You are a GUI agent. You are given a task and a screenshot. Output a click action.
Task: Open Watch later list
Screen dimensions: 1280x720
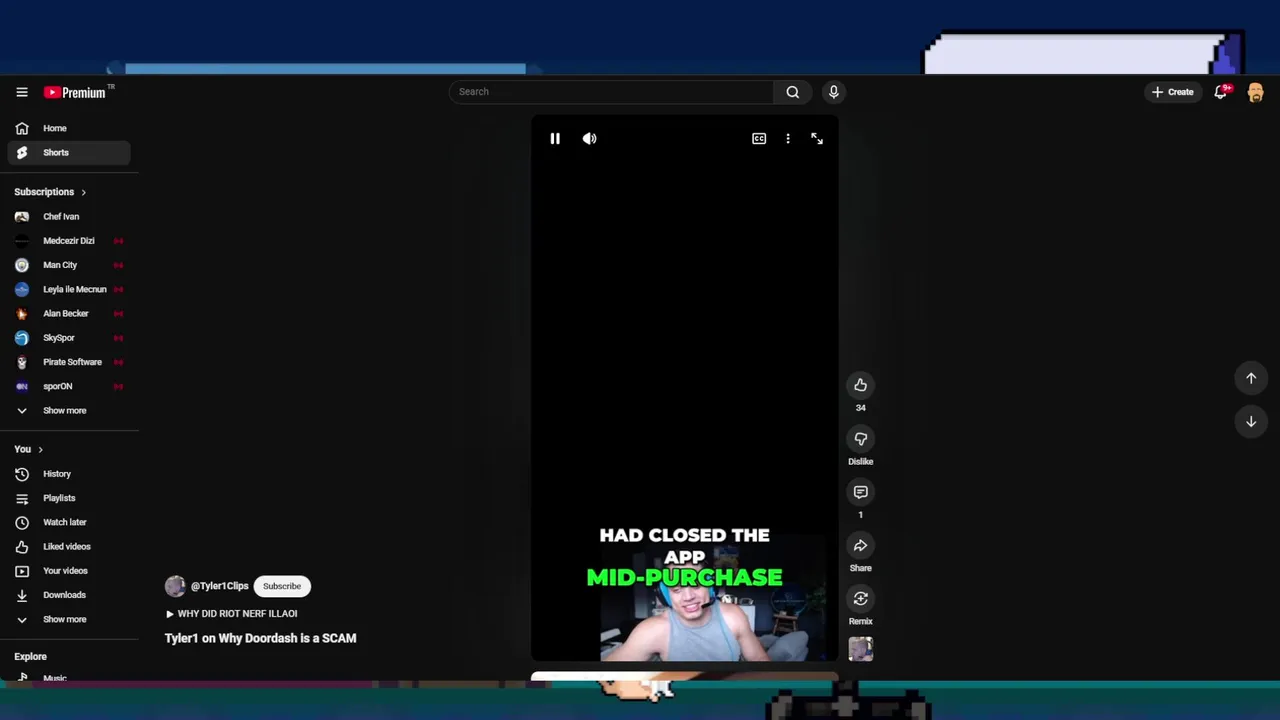tap(69, 522)
